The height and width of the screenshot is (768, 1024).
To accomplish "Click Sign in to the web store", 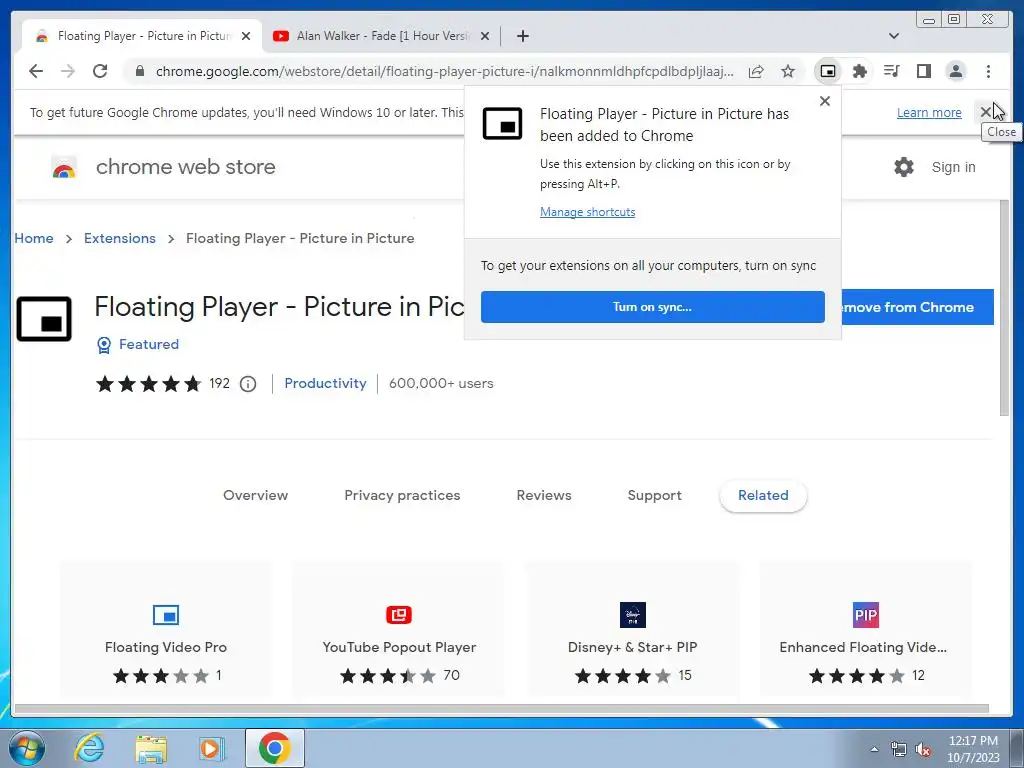I will (x=953, y=167).
